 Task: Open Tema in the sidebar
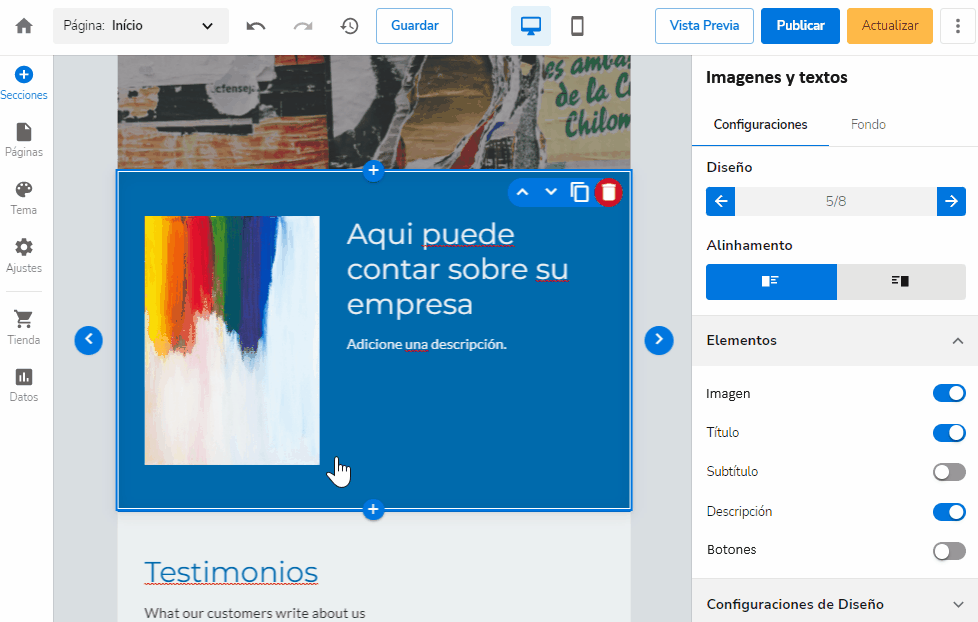pyautogui.click(x=24, y=198)
